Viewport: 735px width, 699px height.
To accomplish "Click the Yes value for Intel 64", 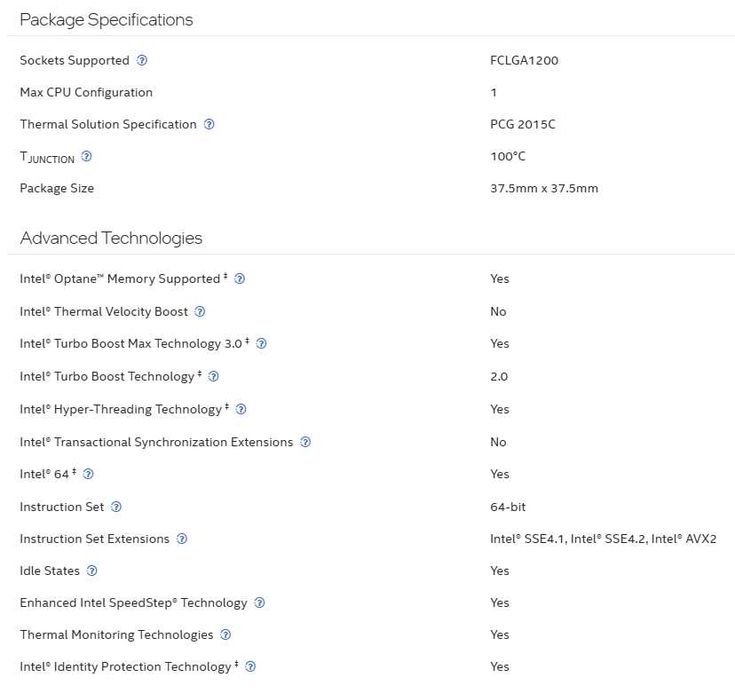I will pyautogui.click(x=500, y=474).
